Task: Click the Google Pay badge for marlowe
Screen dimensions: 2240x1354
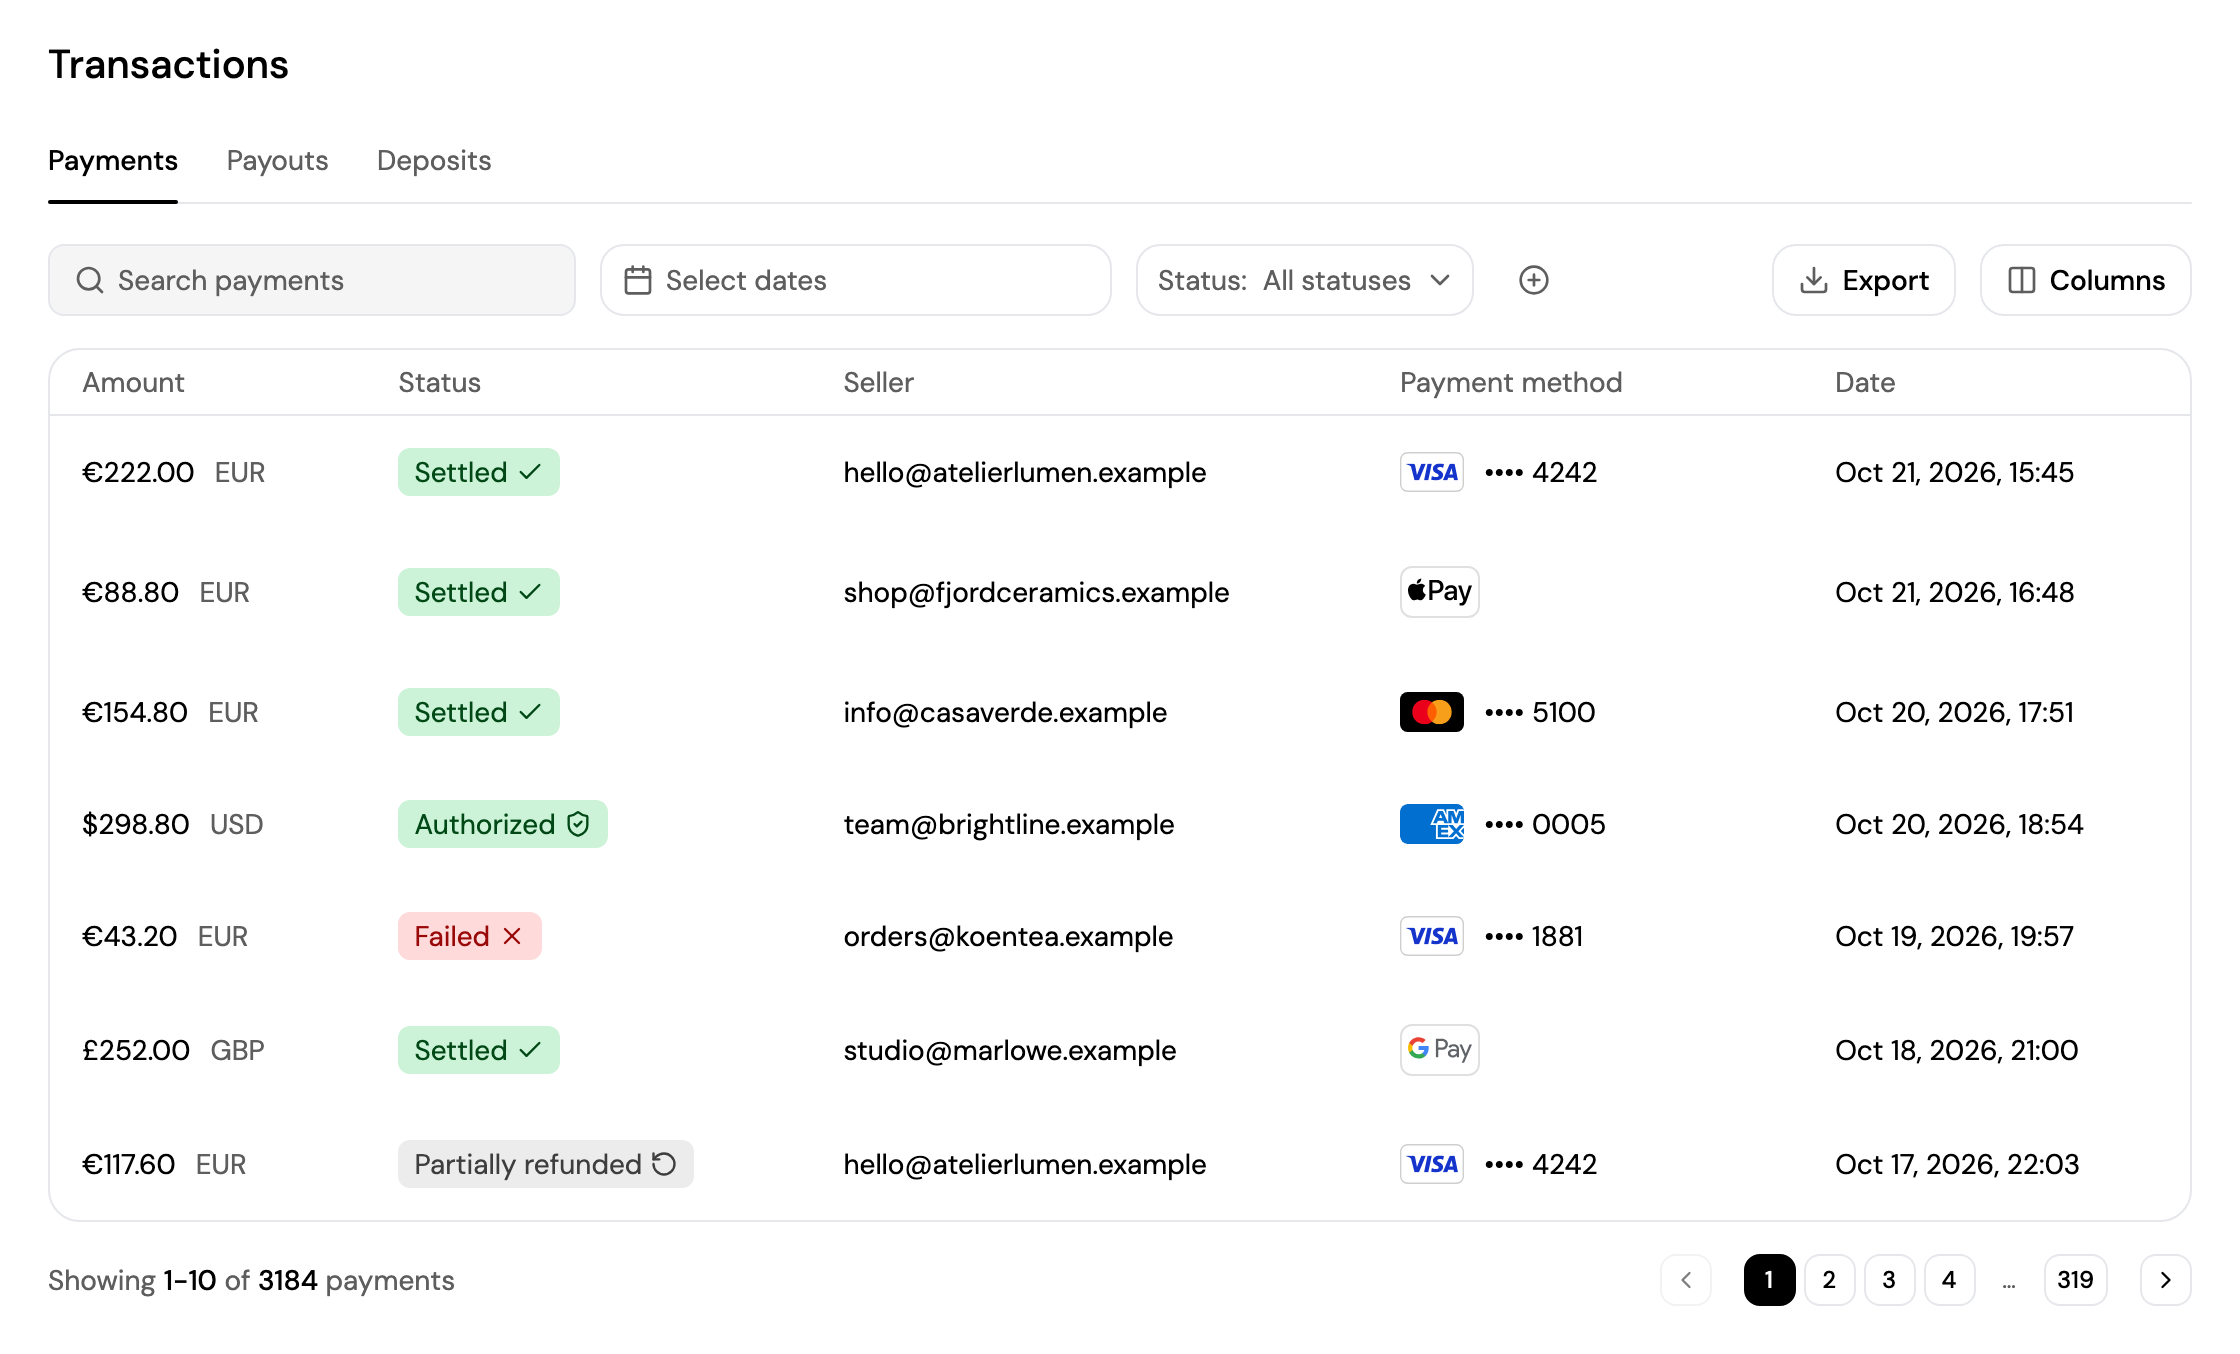Action: click(1439, 1050)
